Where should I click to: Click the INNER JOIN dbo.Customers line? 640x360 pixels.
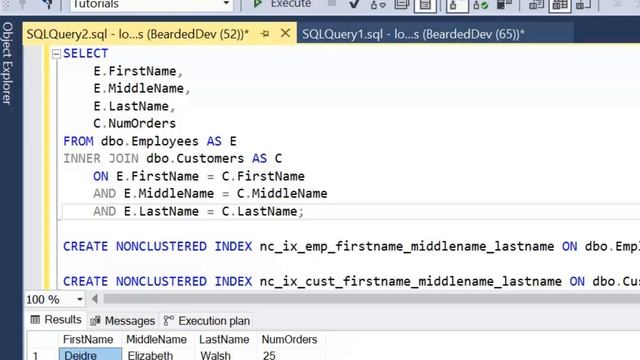pyautogui.click(x=172, y=158)
